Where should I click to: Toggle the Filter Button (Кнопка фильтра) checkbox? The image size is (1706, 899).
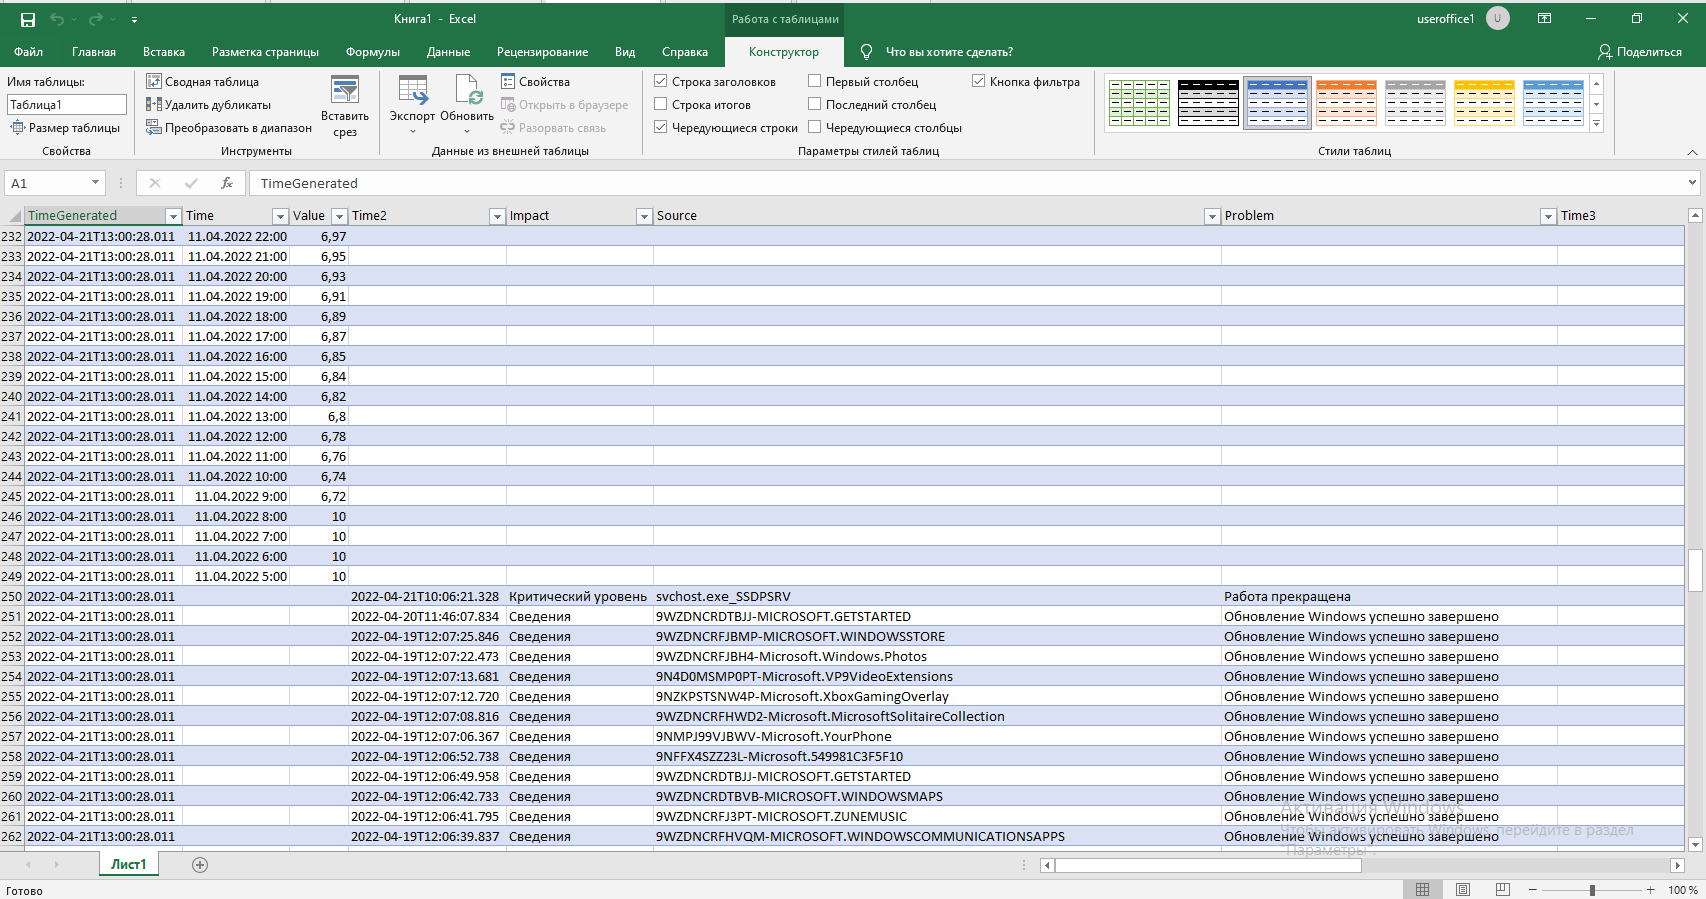pos(979,81)
